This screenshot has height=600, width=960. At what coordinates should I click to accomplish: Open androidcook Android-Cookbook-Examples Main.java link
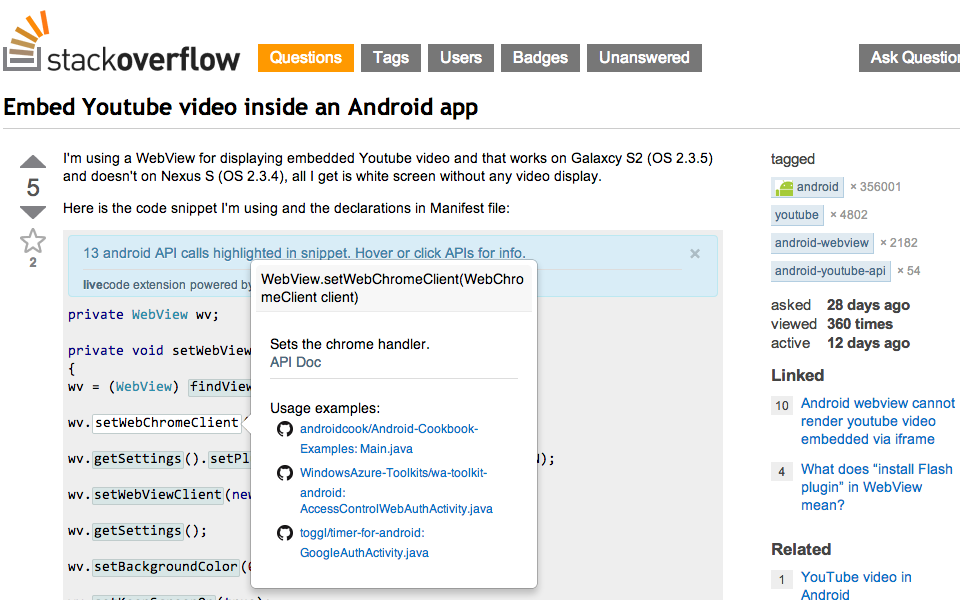tap(389, 438)
